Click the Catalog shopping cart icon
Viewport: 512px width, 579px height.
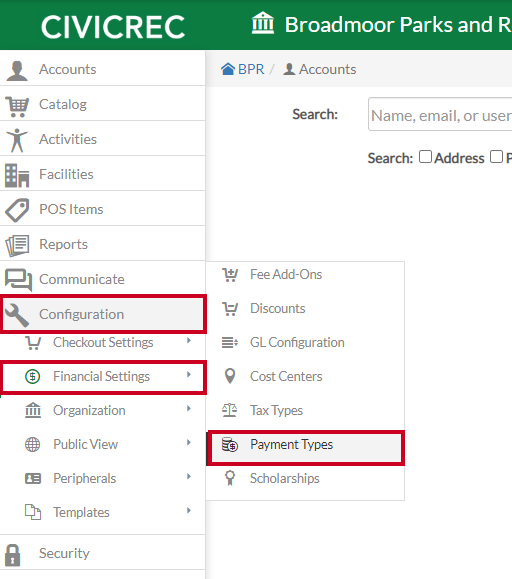[x=17, y=106]
